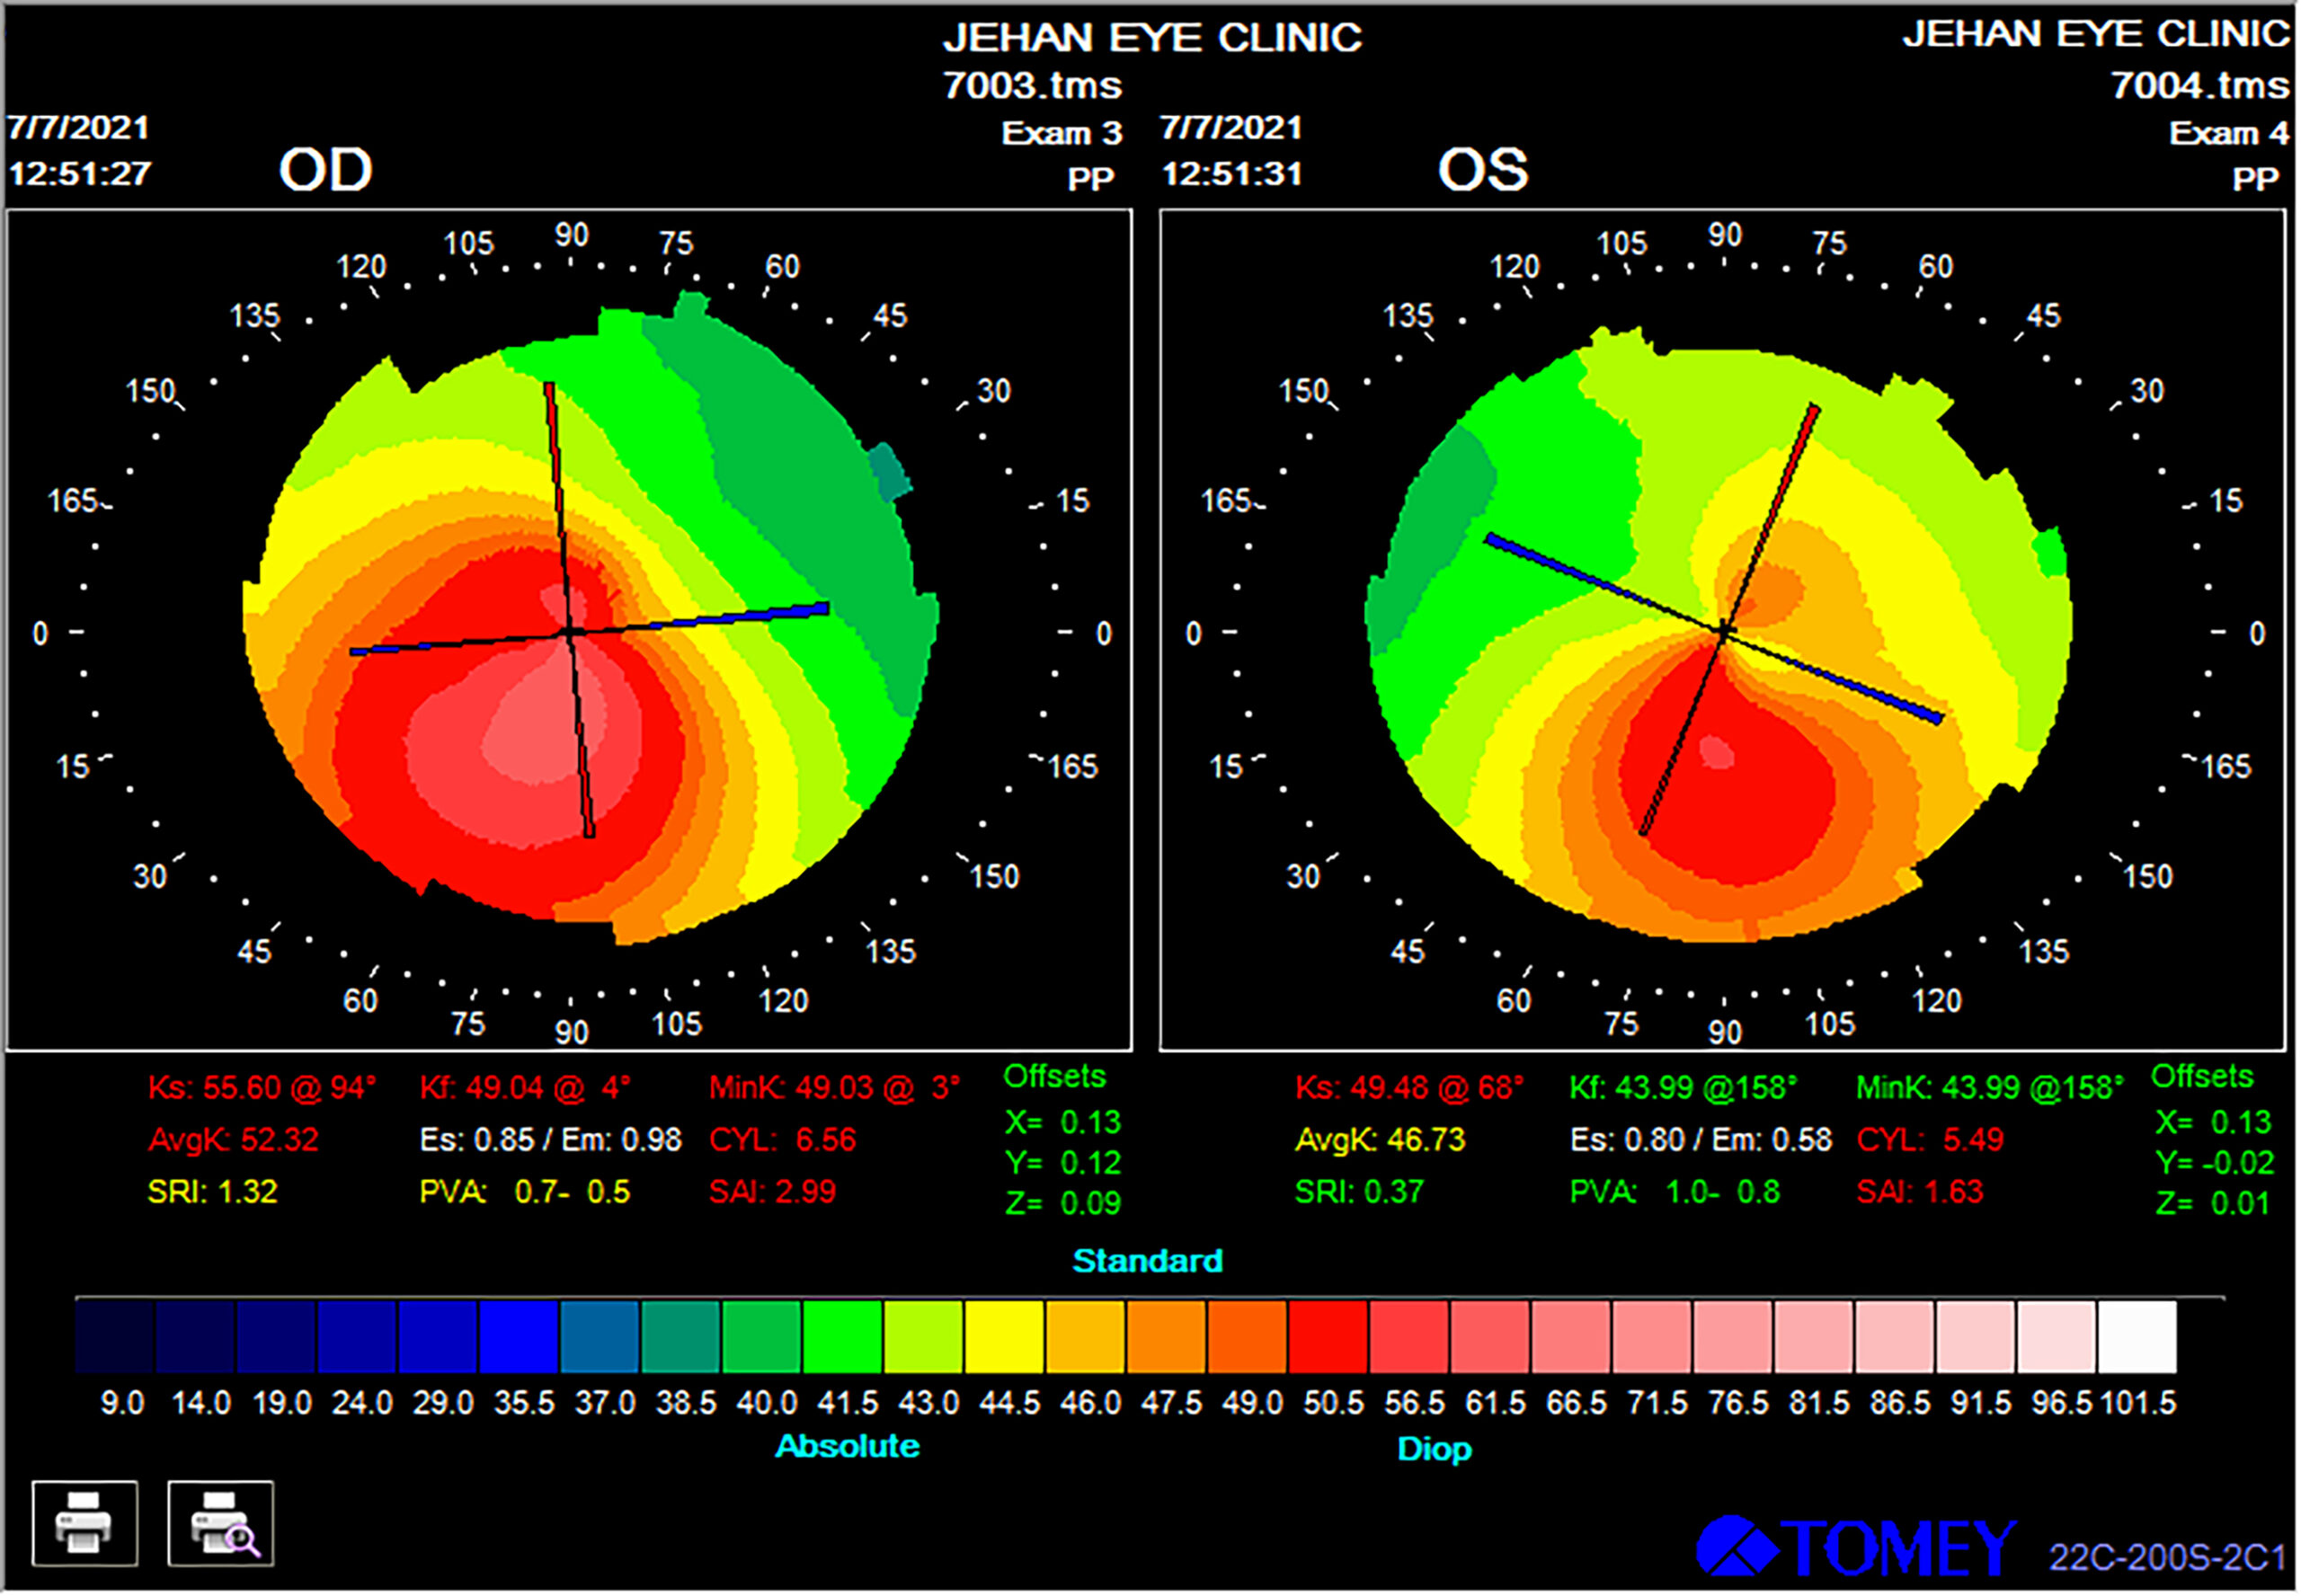Click 'MinK: 49.03 @ 3°' value

[x=835, y=1089]
